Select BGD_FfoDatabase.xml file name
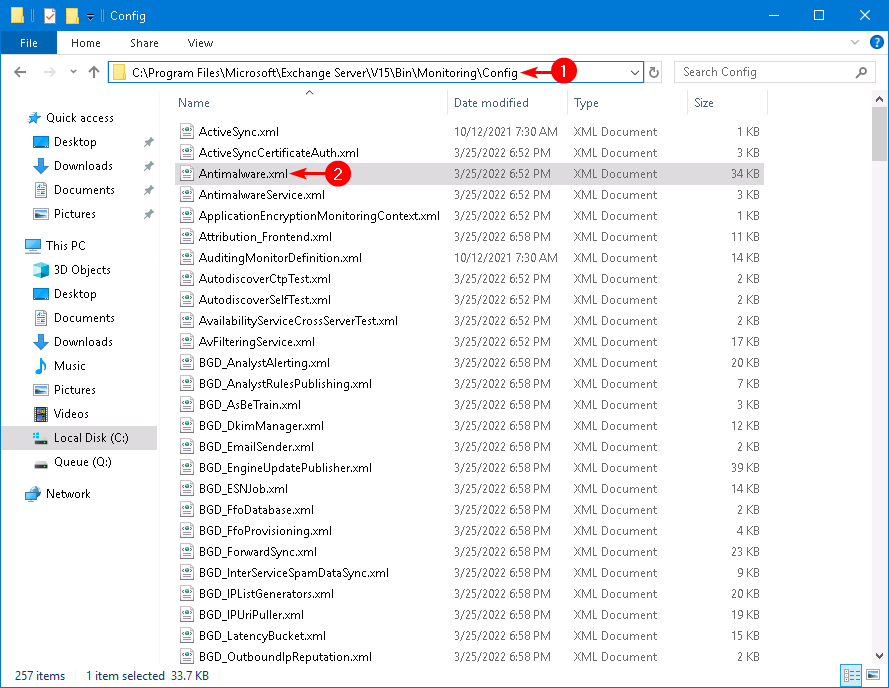Image resolution: width=889 pixels, height=688 pixels. [x=256, y=510]
